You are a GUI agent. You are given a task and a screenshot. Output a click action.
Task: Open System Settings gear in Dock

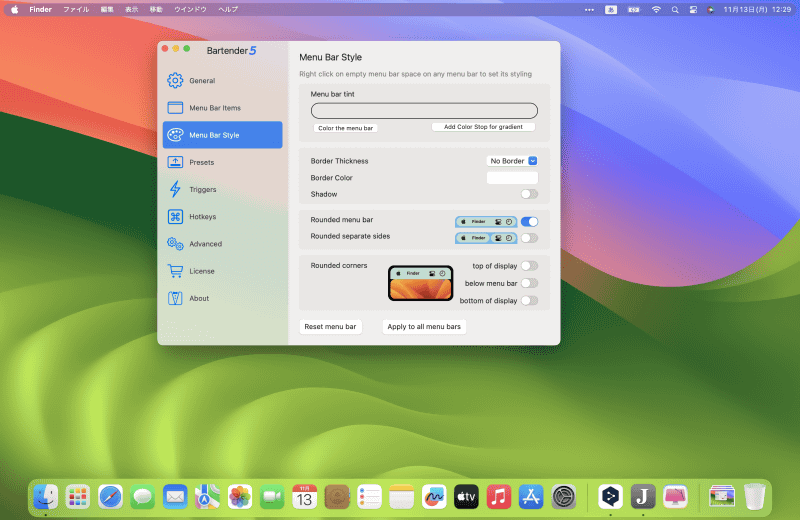564,497
